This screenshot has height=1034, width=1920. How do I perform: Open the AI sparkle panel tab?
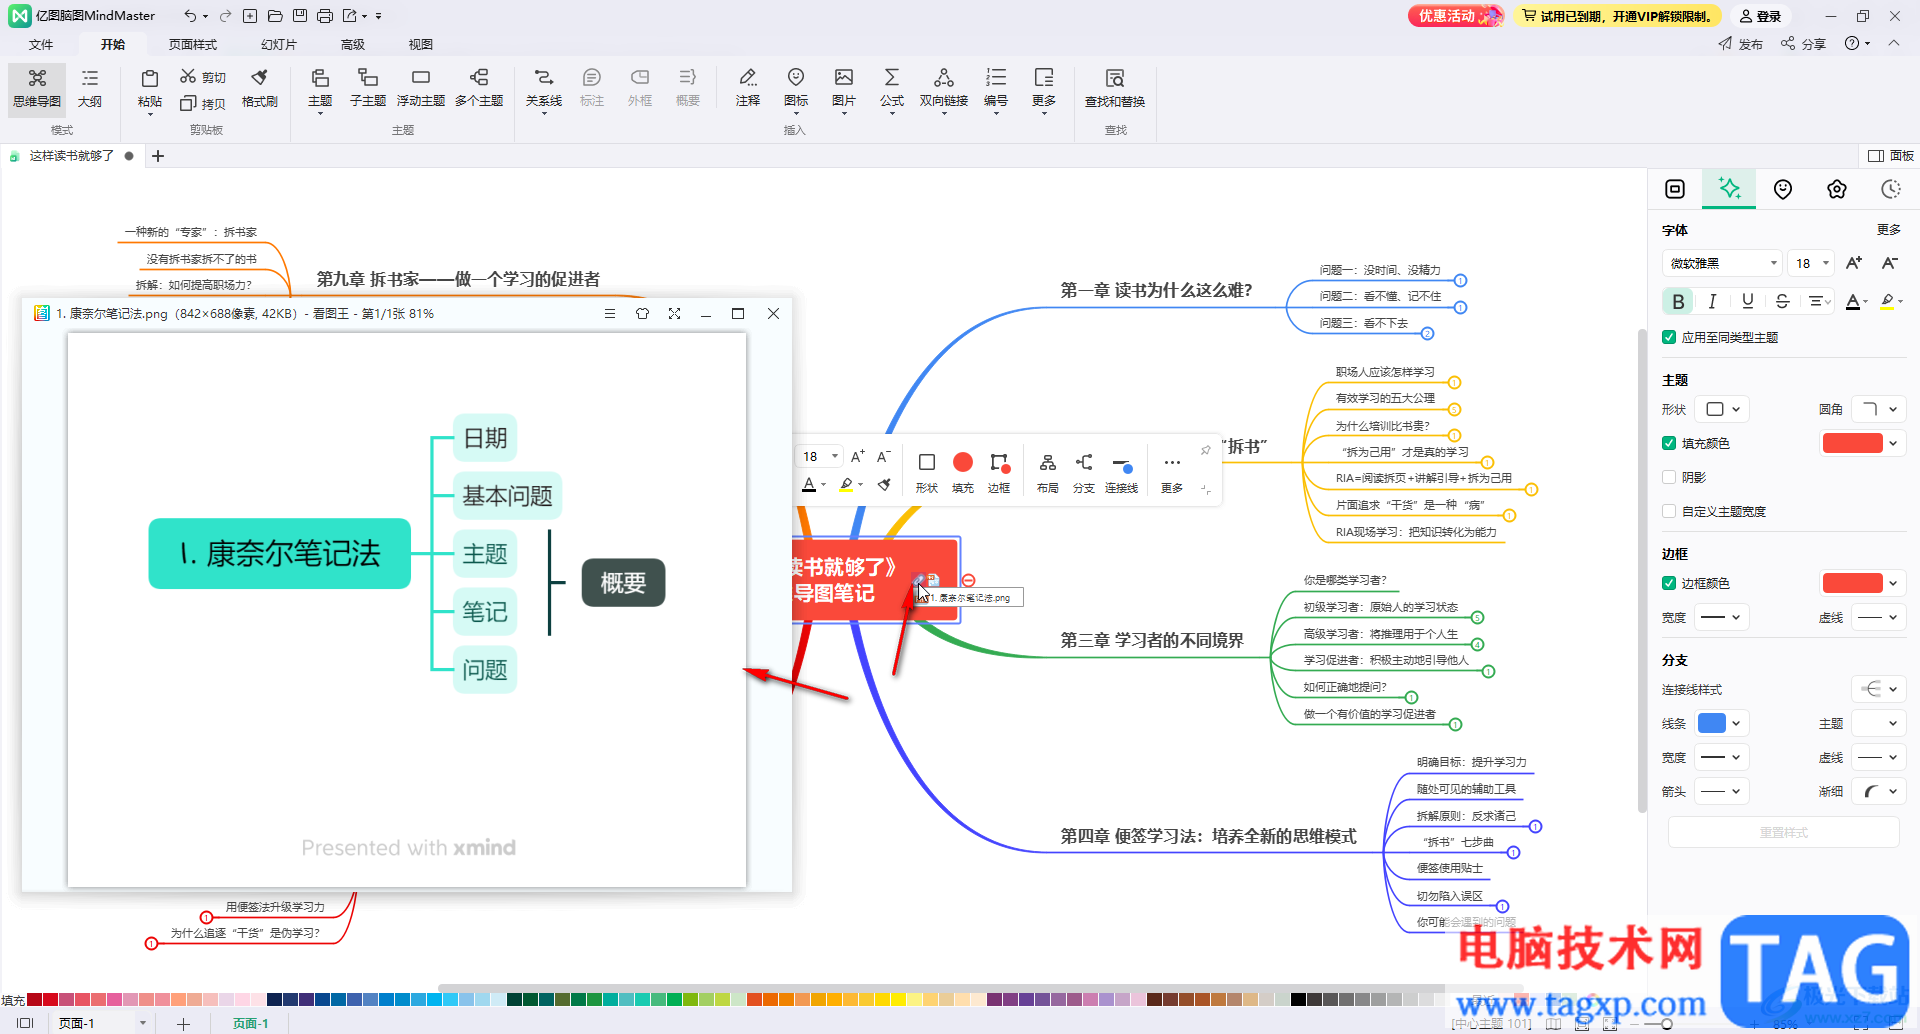1729,188
